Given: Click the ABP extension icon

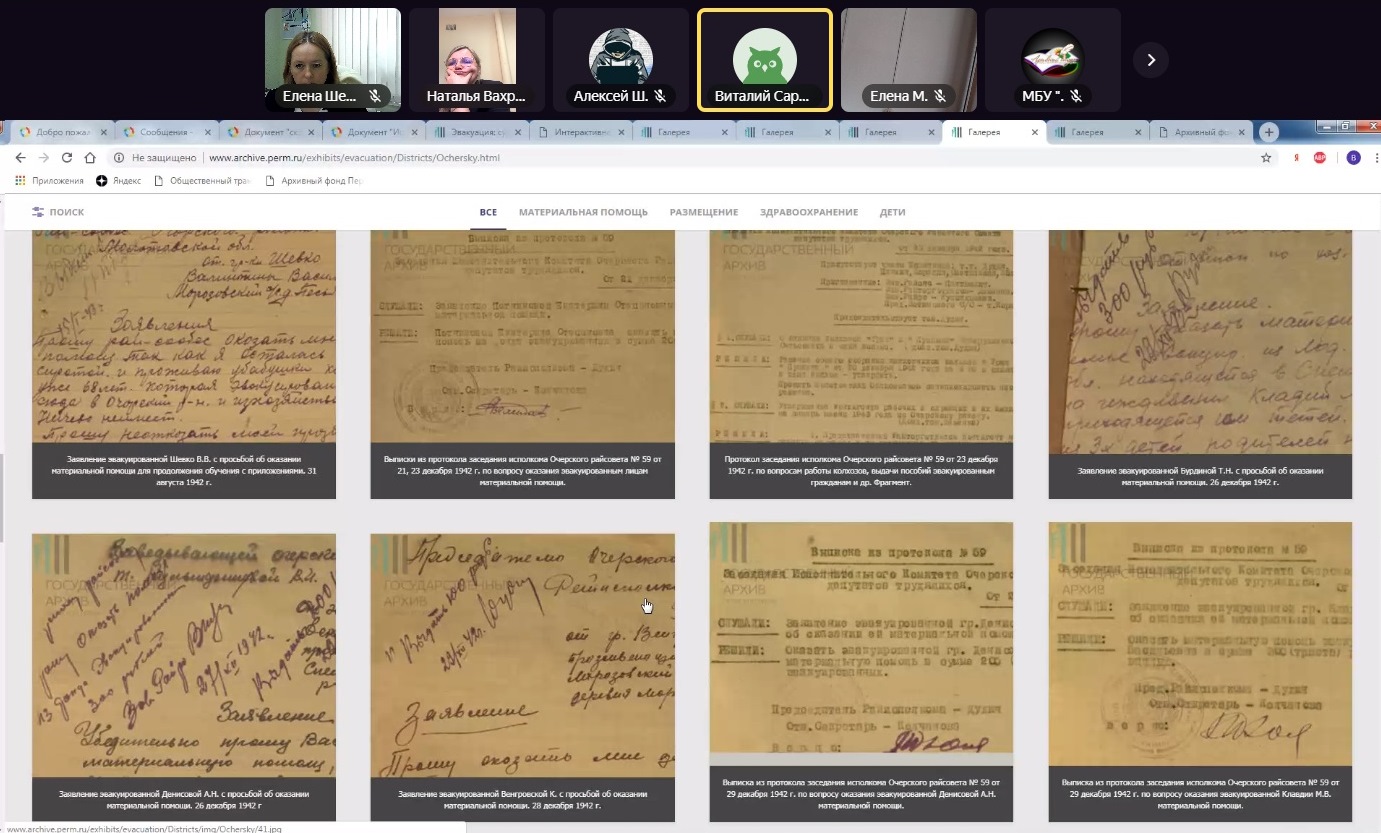Looking at the screenshot, I should 1320,158.
